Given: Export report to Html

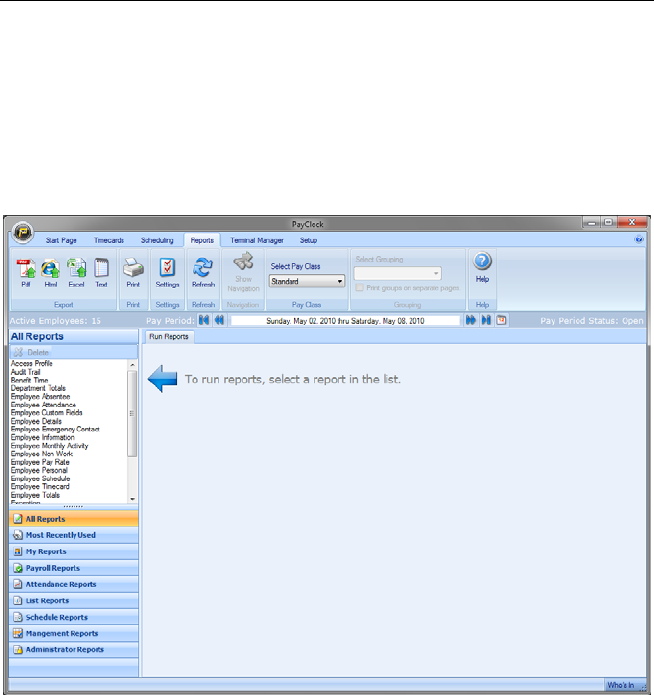Looking at the screenshot, I should coord(51,273).
